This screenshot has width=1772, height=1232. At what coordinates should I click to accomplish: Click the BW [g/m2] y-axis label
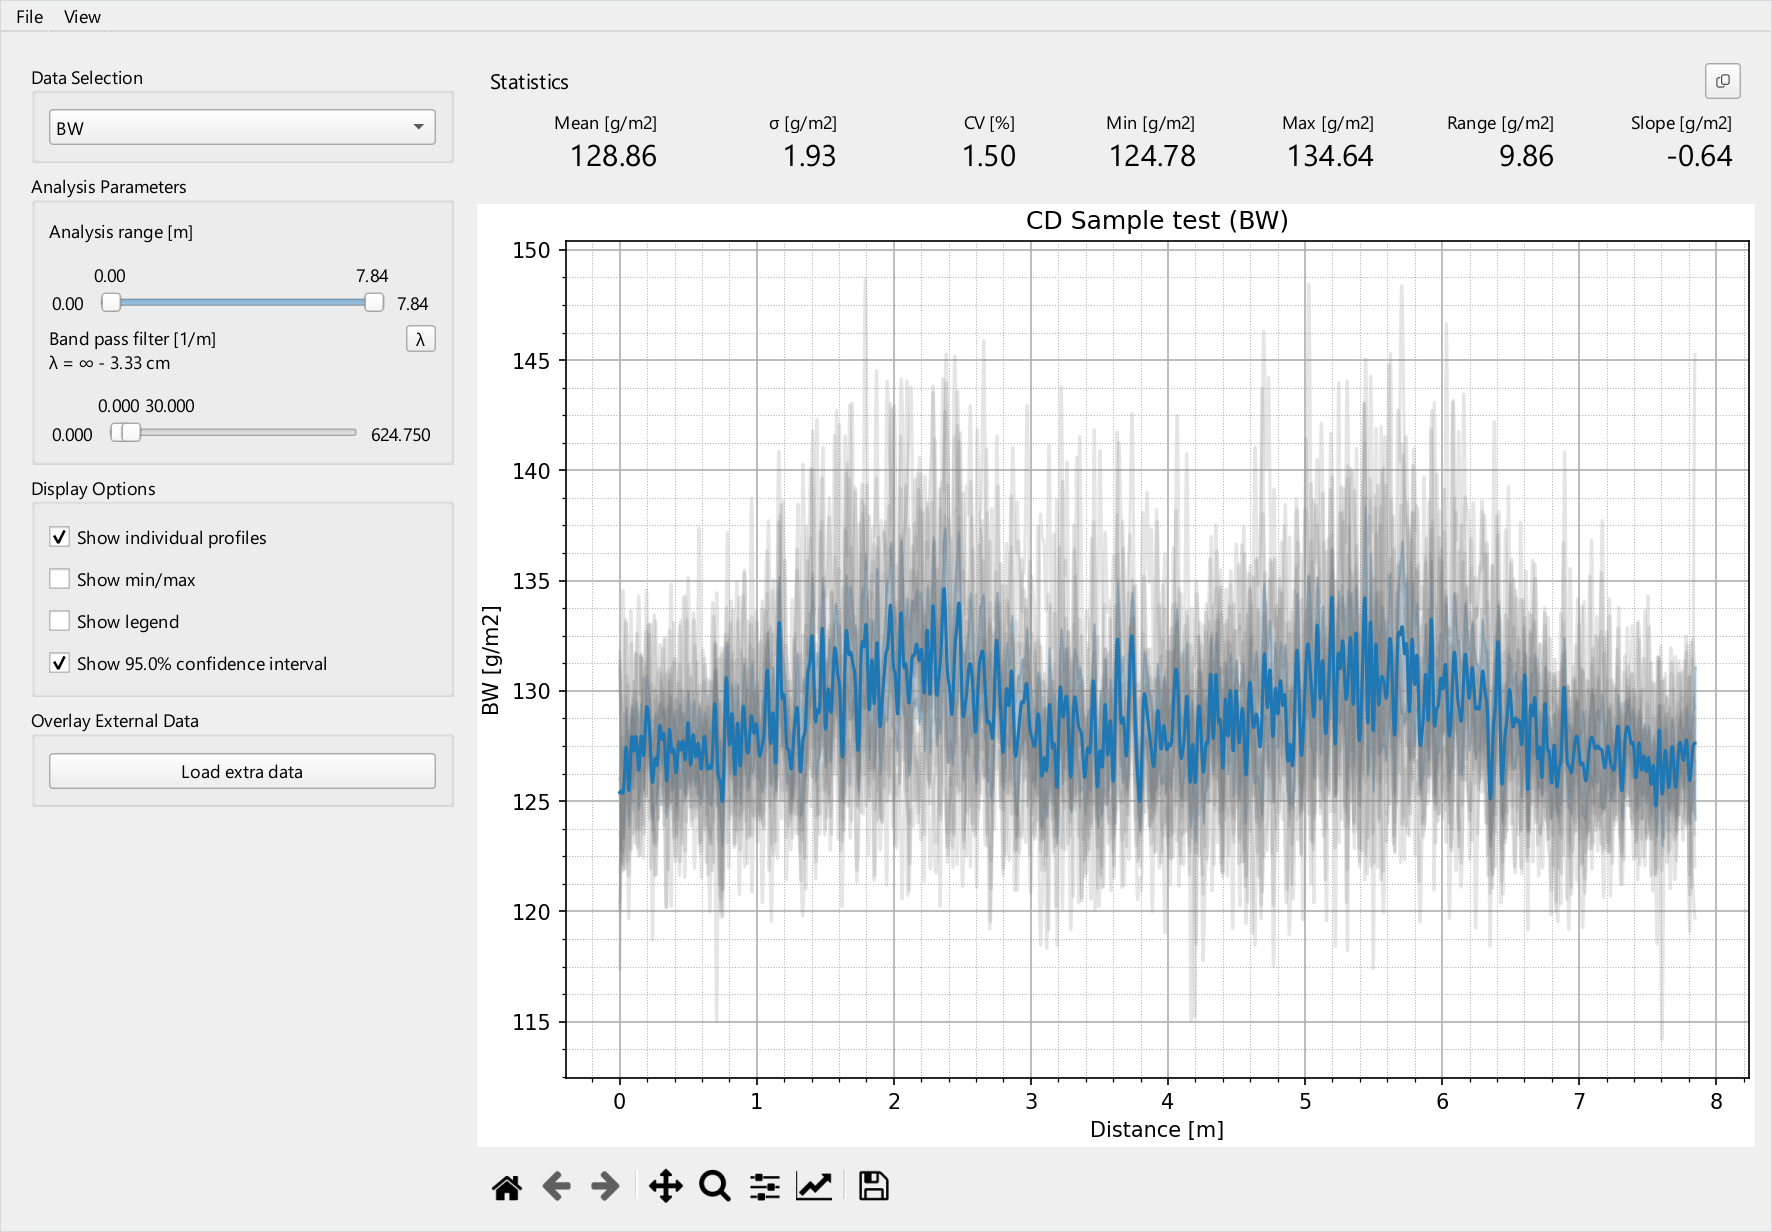[x=490, y=660]
